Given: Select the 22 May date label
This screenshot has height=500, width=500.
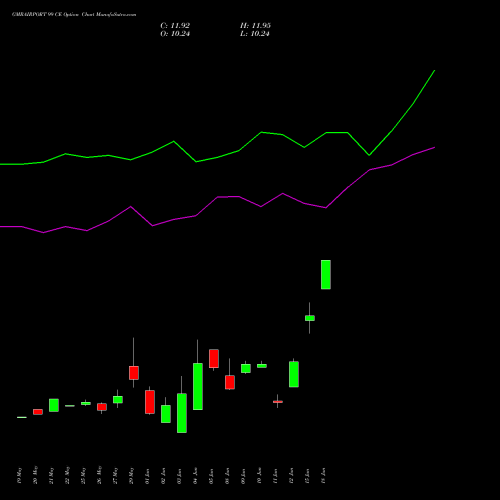Looking at the screenshot, I should (67, 476).
